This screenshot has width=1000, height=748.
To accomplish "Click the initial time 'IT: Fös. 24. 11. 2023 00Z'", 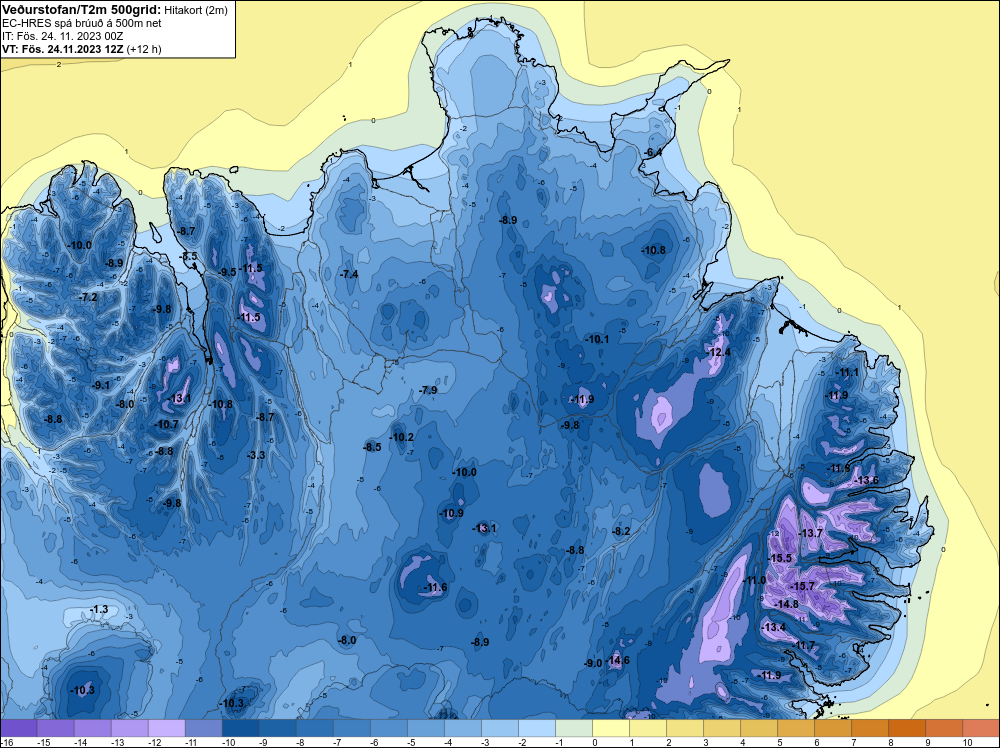I will (x=62, y=36).
